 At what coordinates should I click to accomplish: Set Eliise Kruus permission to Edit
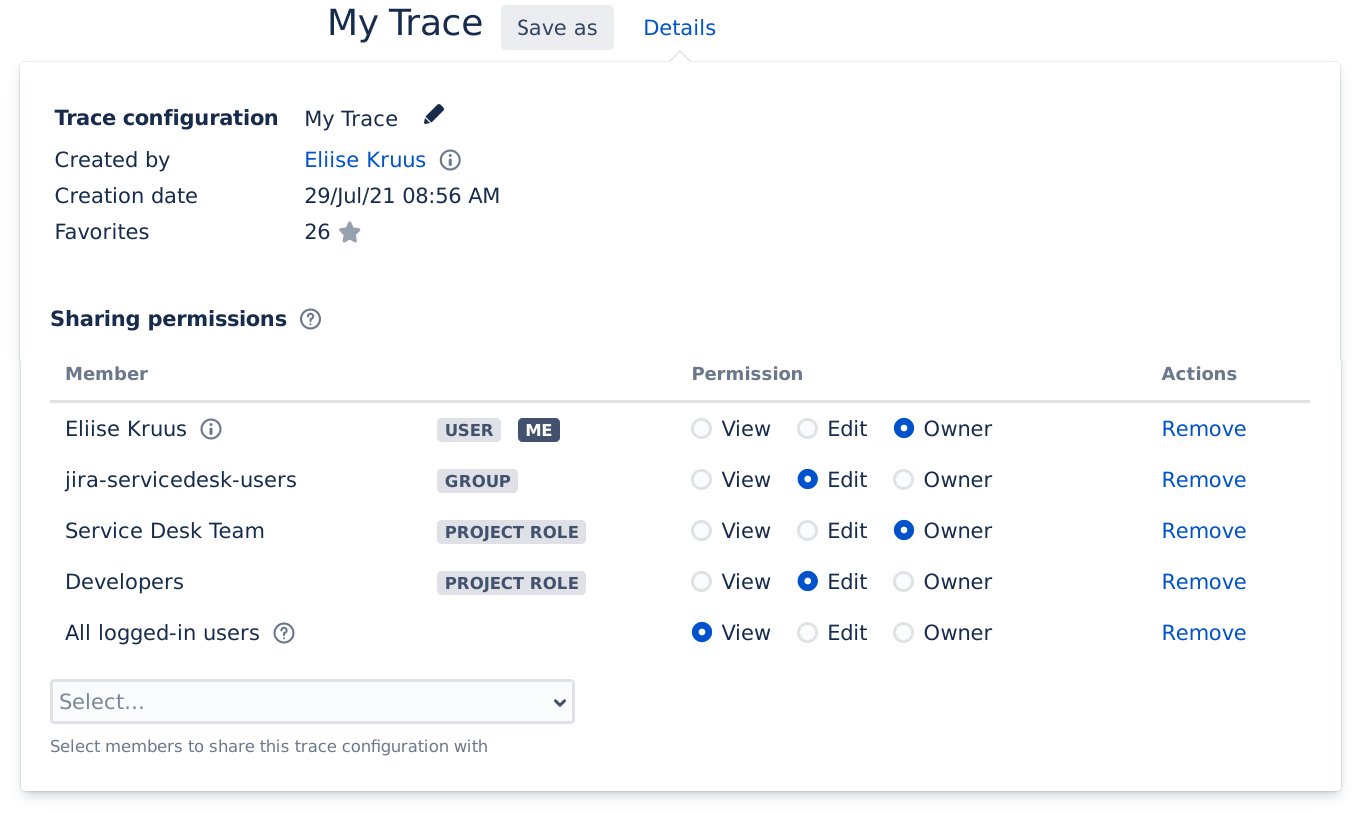pyautogui.click(x=808, y=429)
